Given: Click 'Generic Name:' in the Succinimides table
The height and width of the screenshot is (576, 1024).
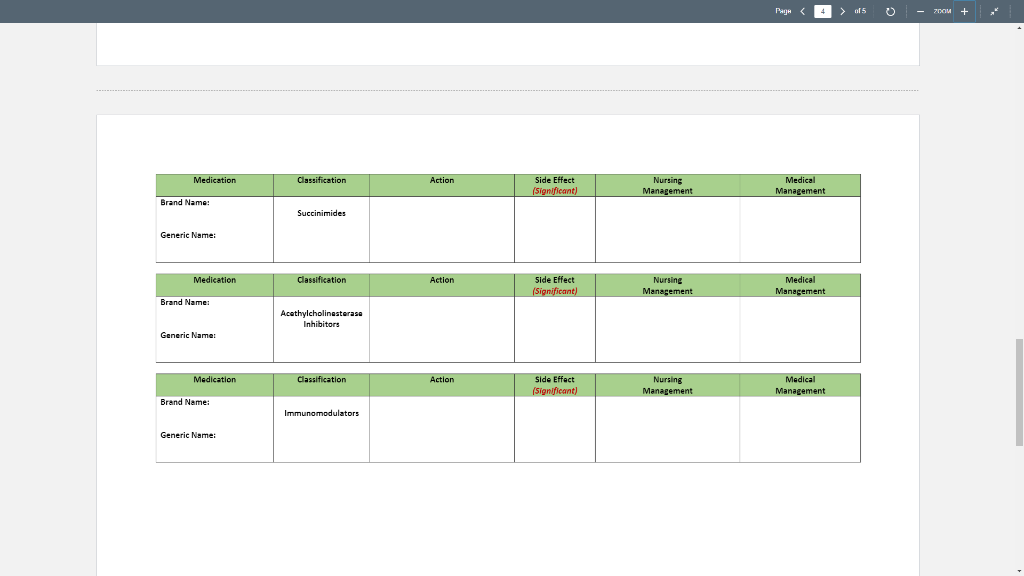Looking at the screenshot, I should click(188, 235).
